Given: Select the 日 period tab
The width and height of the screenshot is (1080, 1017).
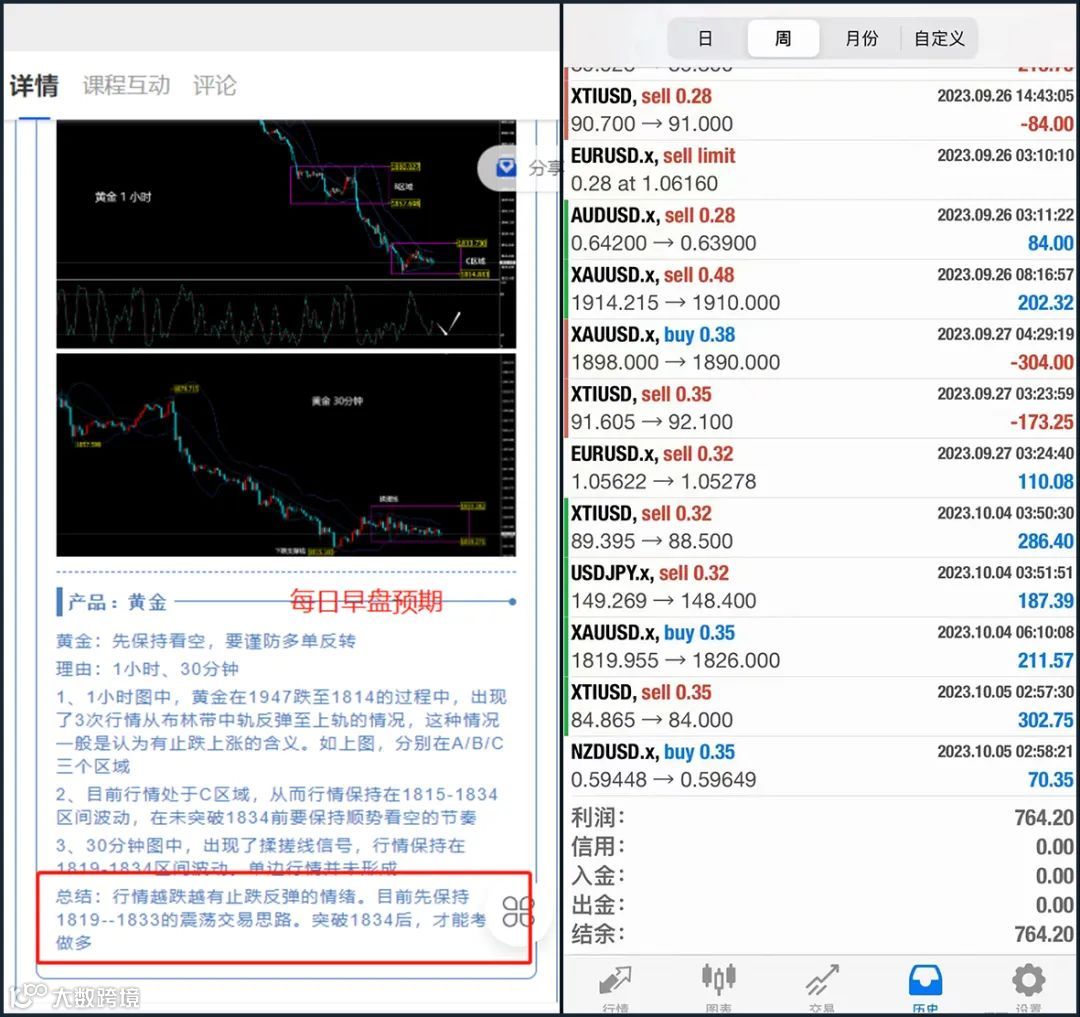Looking at the screenshot, I should 705,39.
